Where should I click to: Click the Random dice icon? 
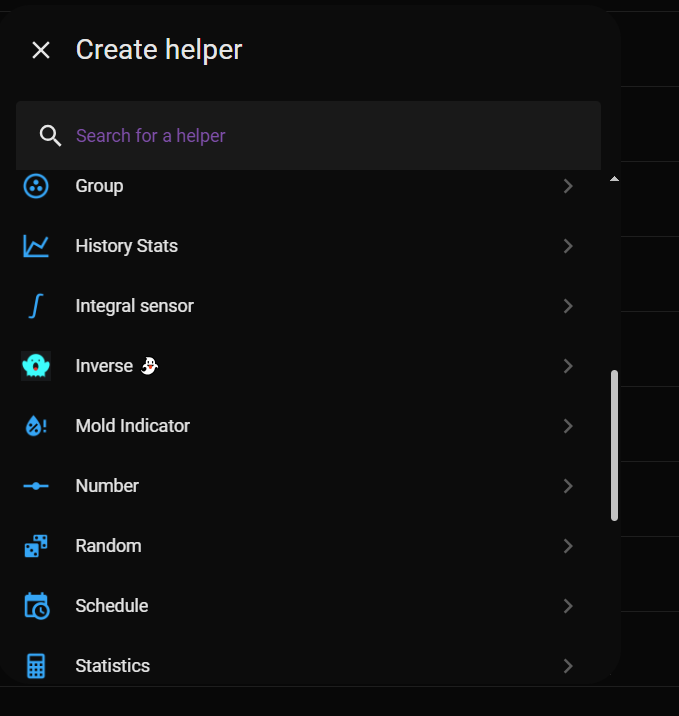tap(36, 546)
